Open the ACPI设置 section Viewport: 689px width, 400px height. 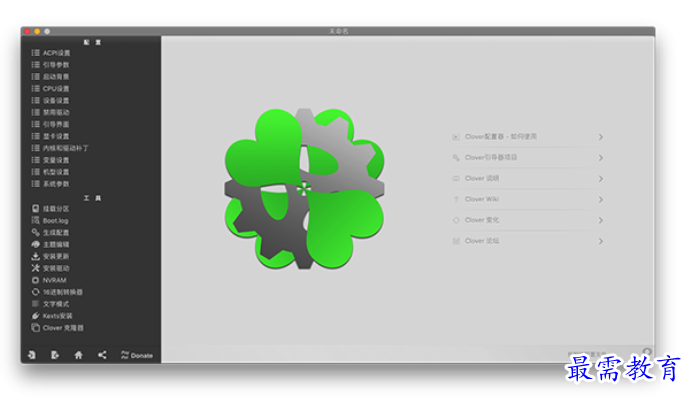point(51,53)
